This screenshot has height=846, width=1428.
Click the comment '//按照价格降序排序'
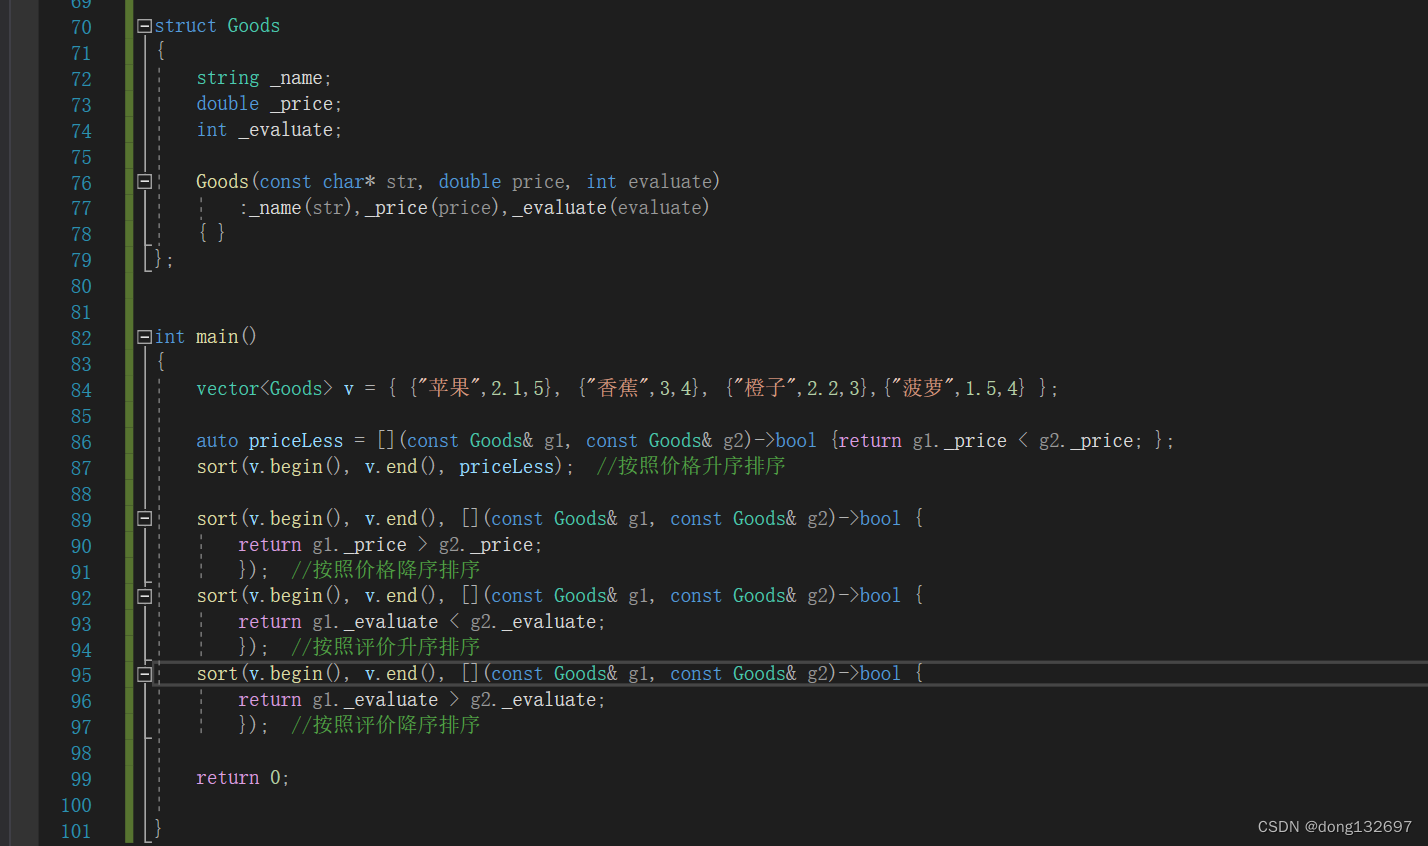[386, 570]
